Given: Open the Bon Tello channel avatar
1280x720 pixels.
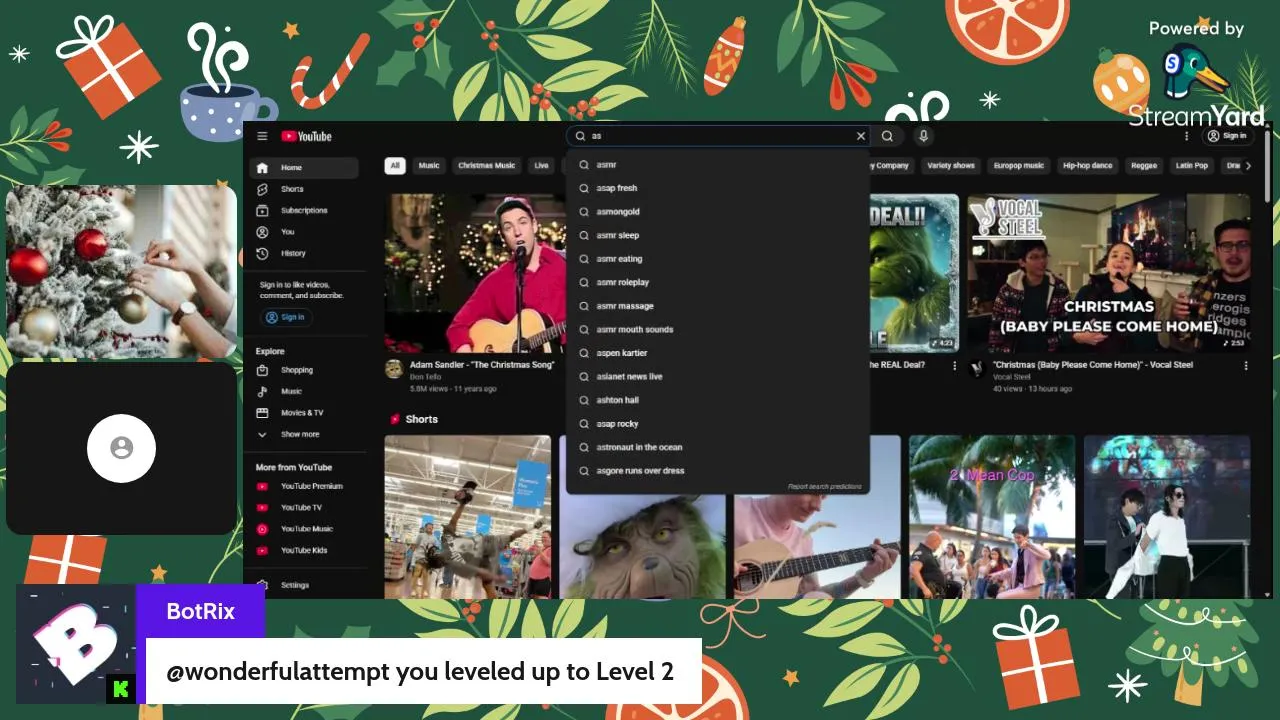Looking at the screenshot, I should 394,369.
